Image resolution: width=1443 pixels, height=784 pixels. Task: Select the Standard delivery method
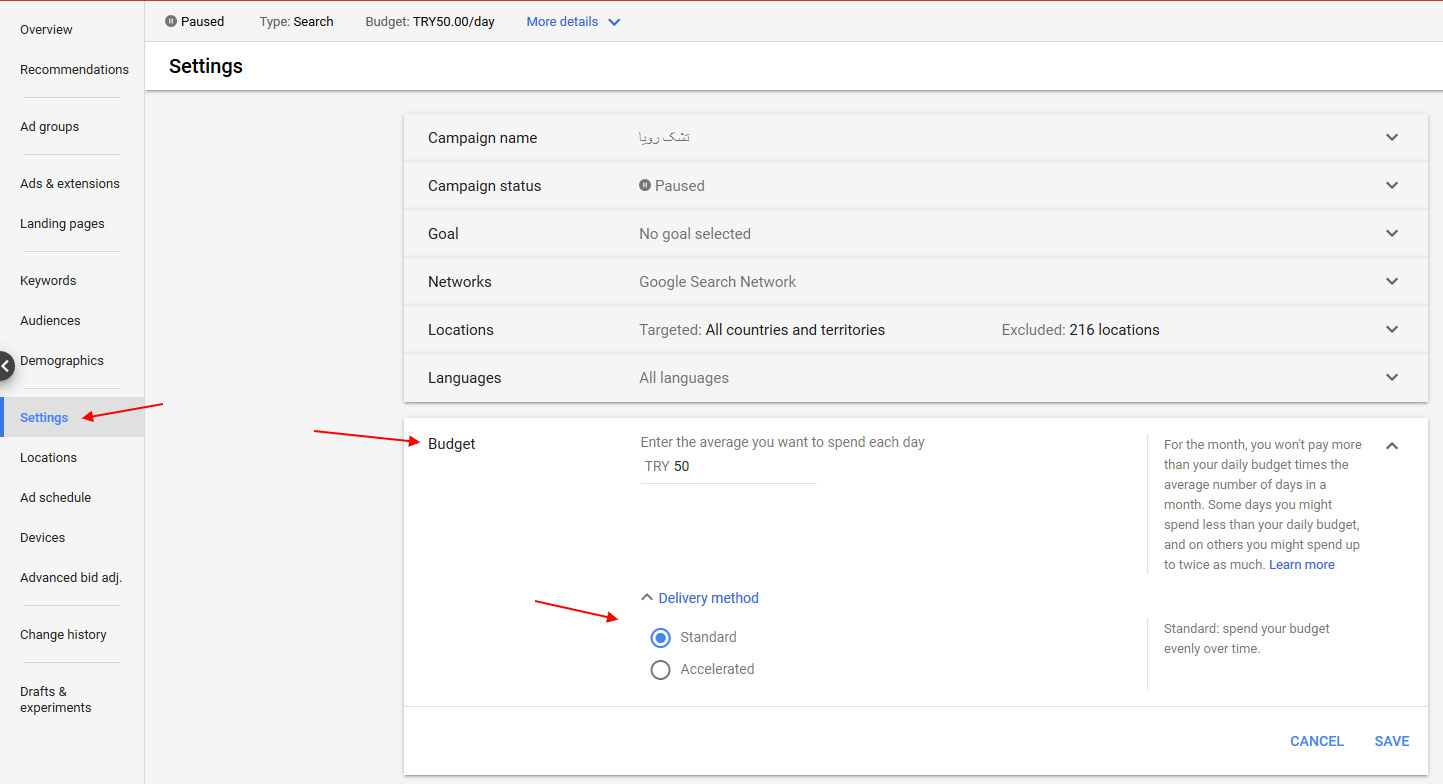[660, 637]
